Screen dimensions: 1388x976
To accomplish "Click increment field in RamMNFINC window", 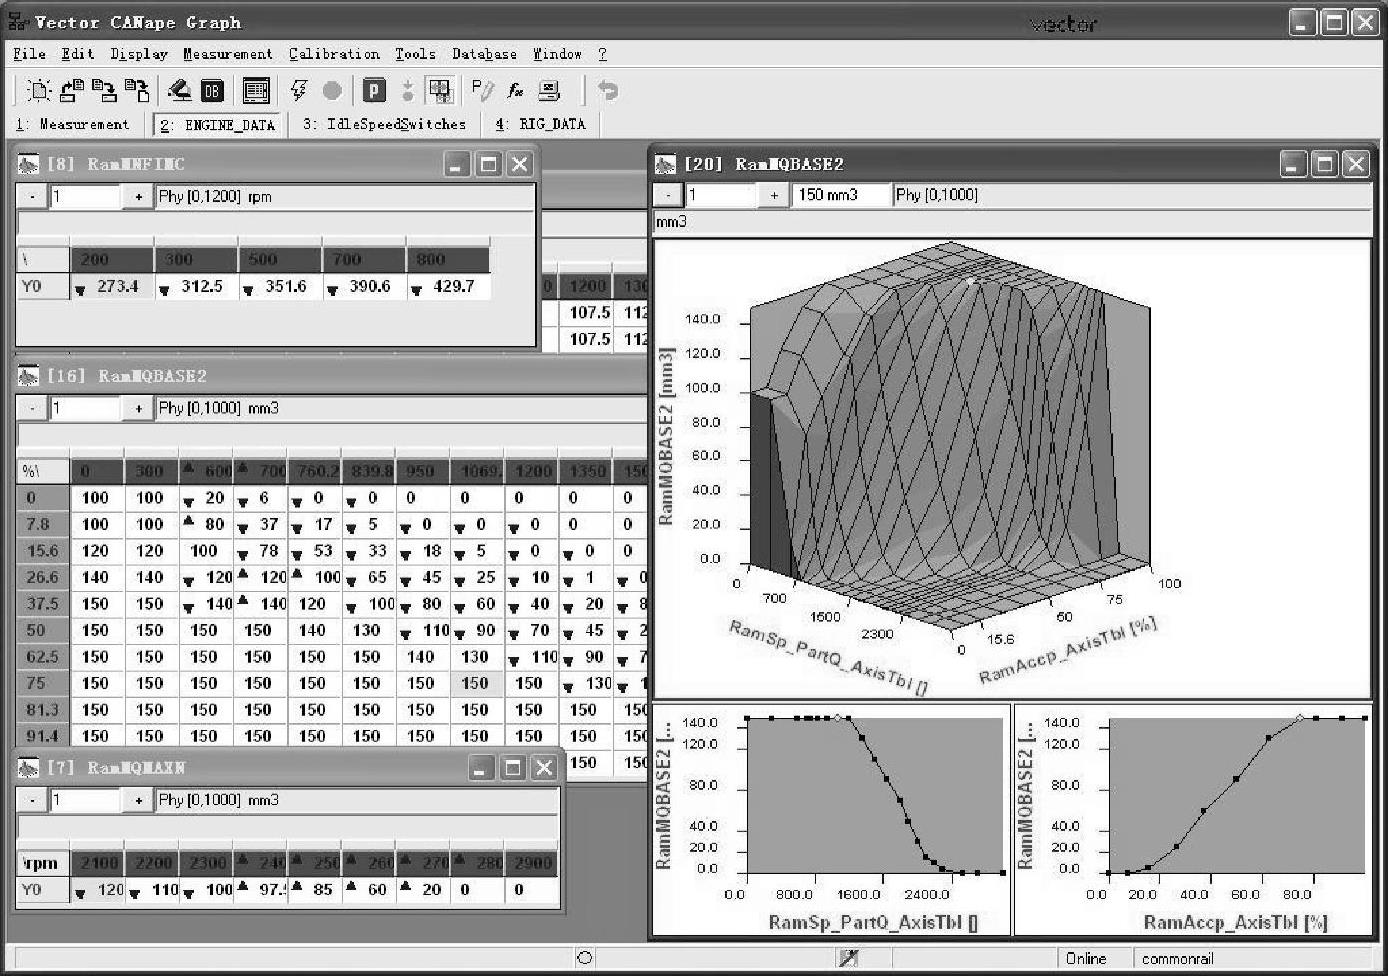I will coord(85,197).
